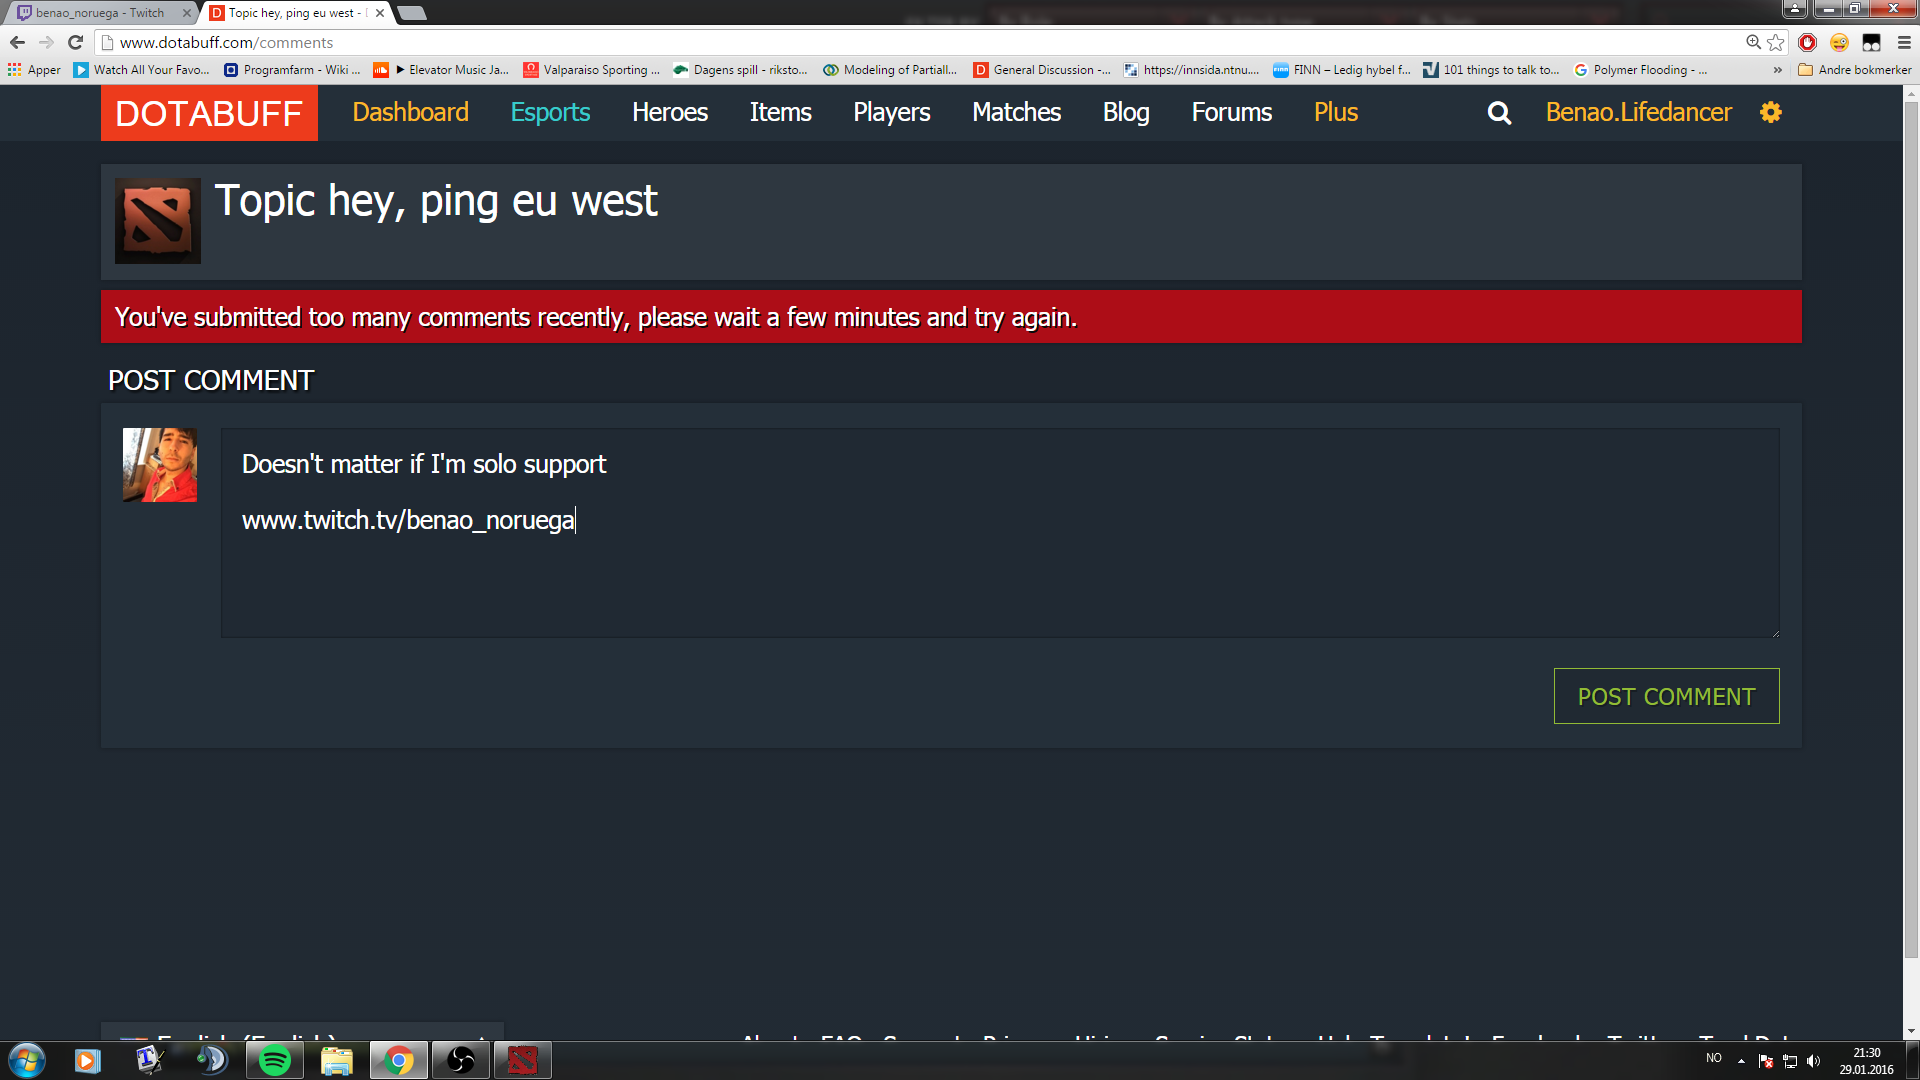
Task: Open the Windows Start button
Action: click(27, 1060)
